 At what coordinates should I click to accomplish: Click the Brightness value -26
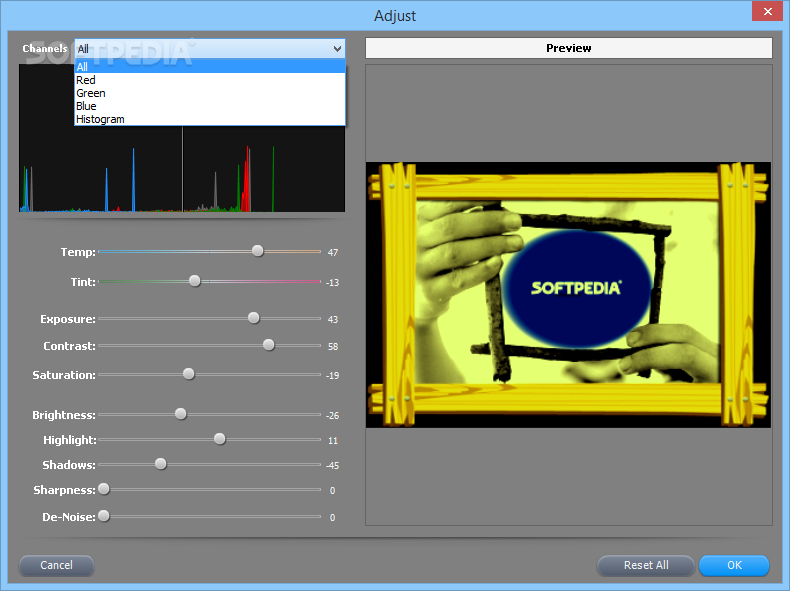coord(332,416)
